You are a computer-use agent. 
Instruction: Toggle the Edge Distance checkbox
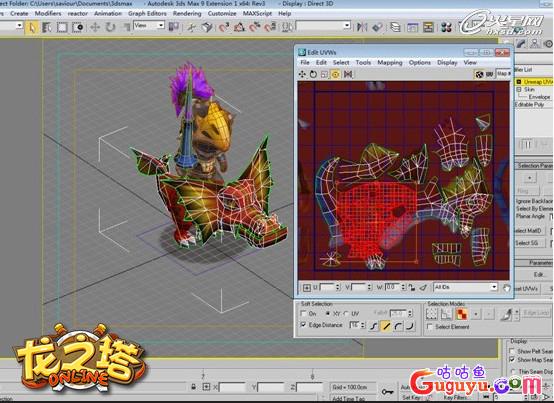coord(303,325)
